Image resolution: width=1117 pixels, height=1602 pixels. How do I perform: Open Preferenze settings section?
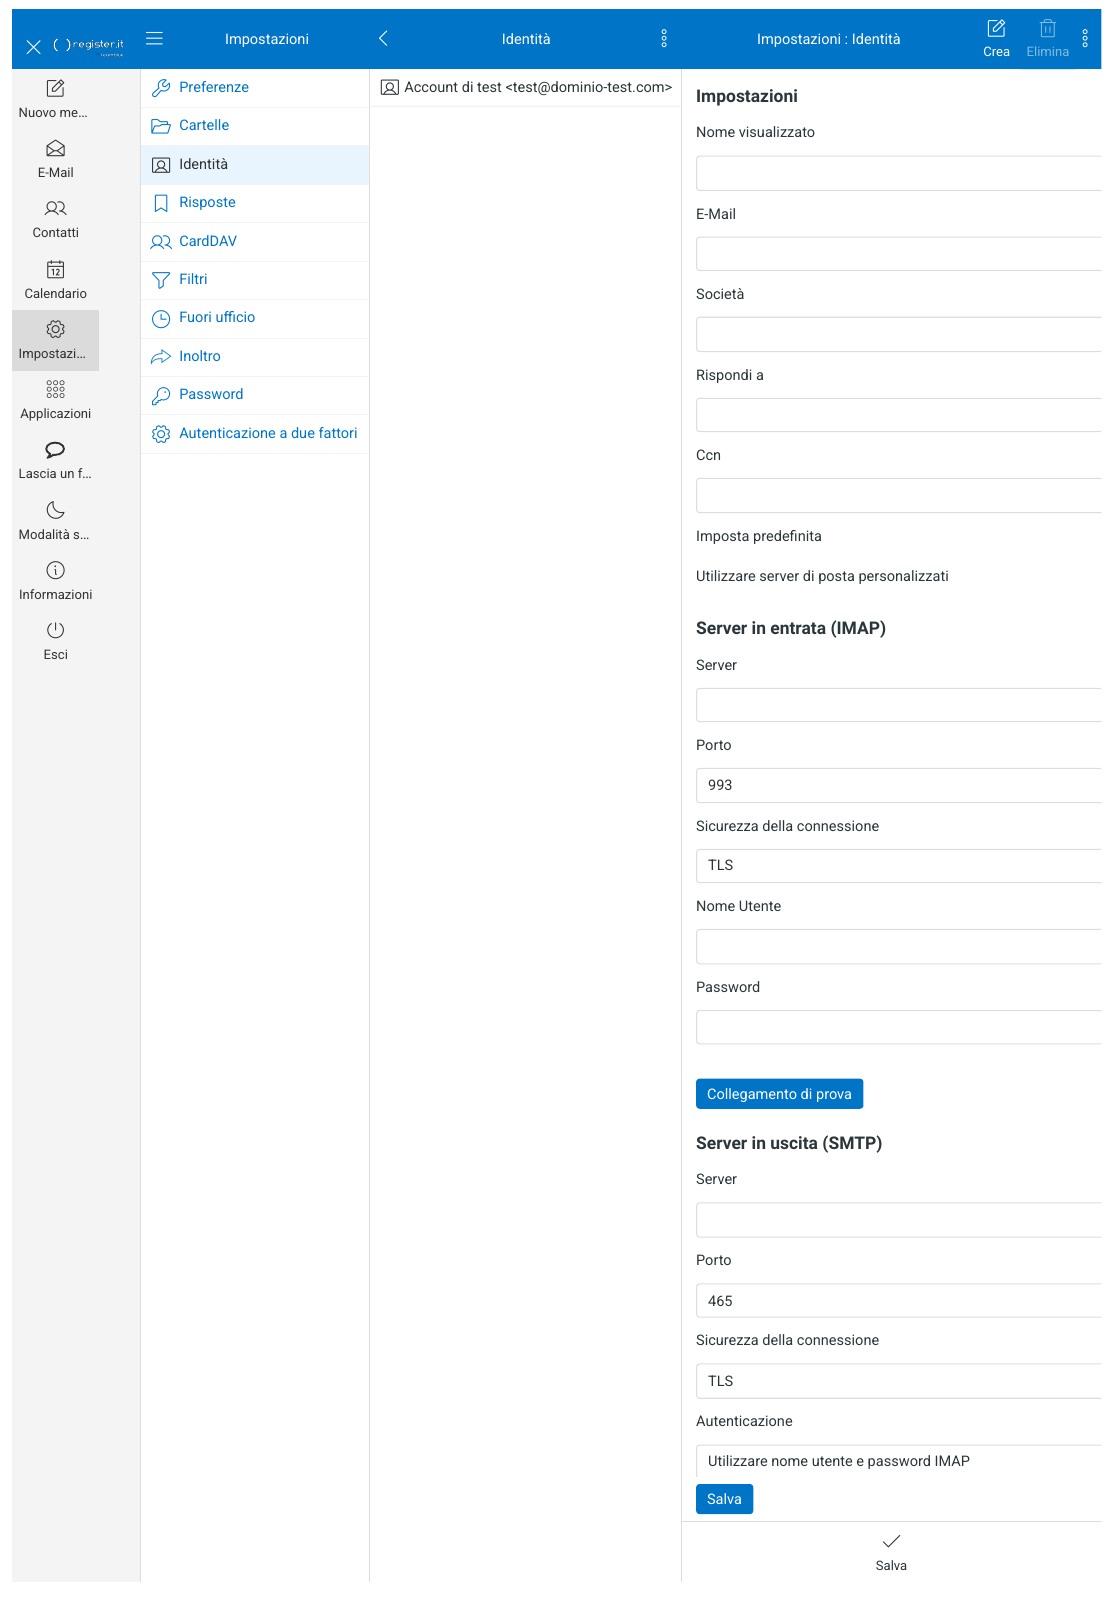click(255, 88)
